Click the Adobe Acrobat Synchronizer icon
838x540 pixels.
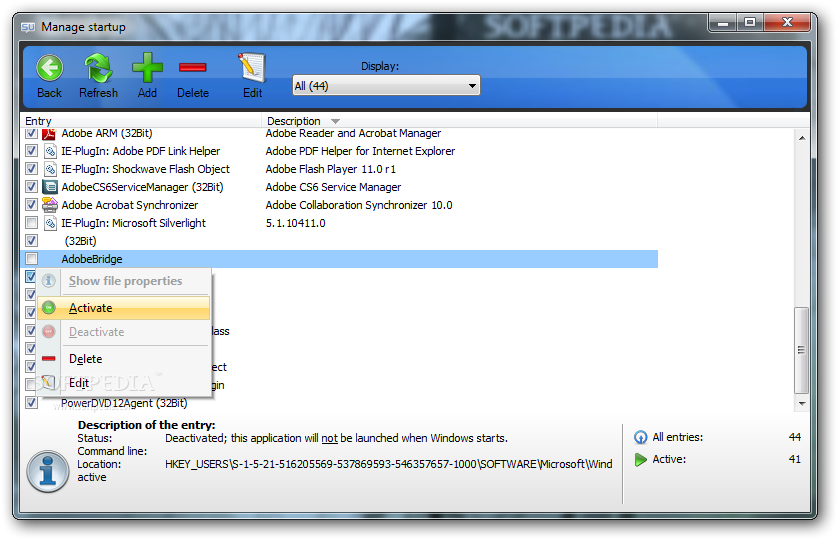pyautogui.click(x=50, y=205)
